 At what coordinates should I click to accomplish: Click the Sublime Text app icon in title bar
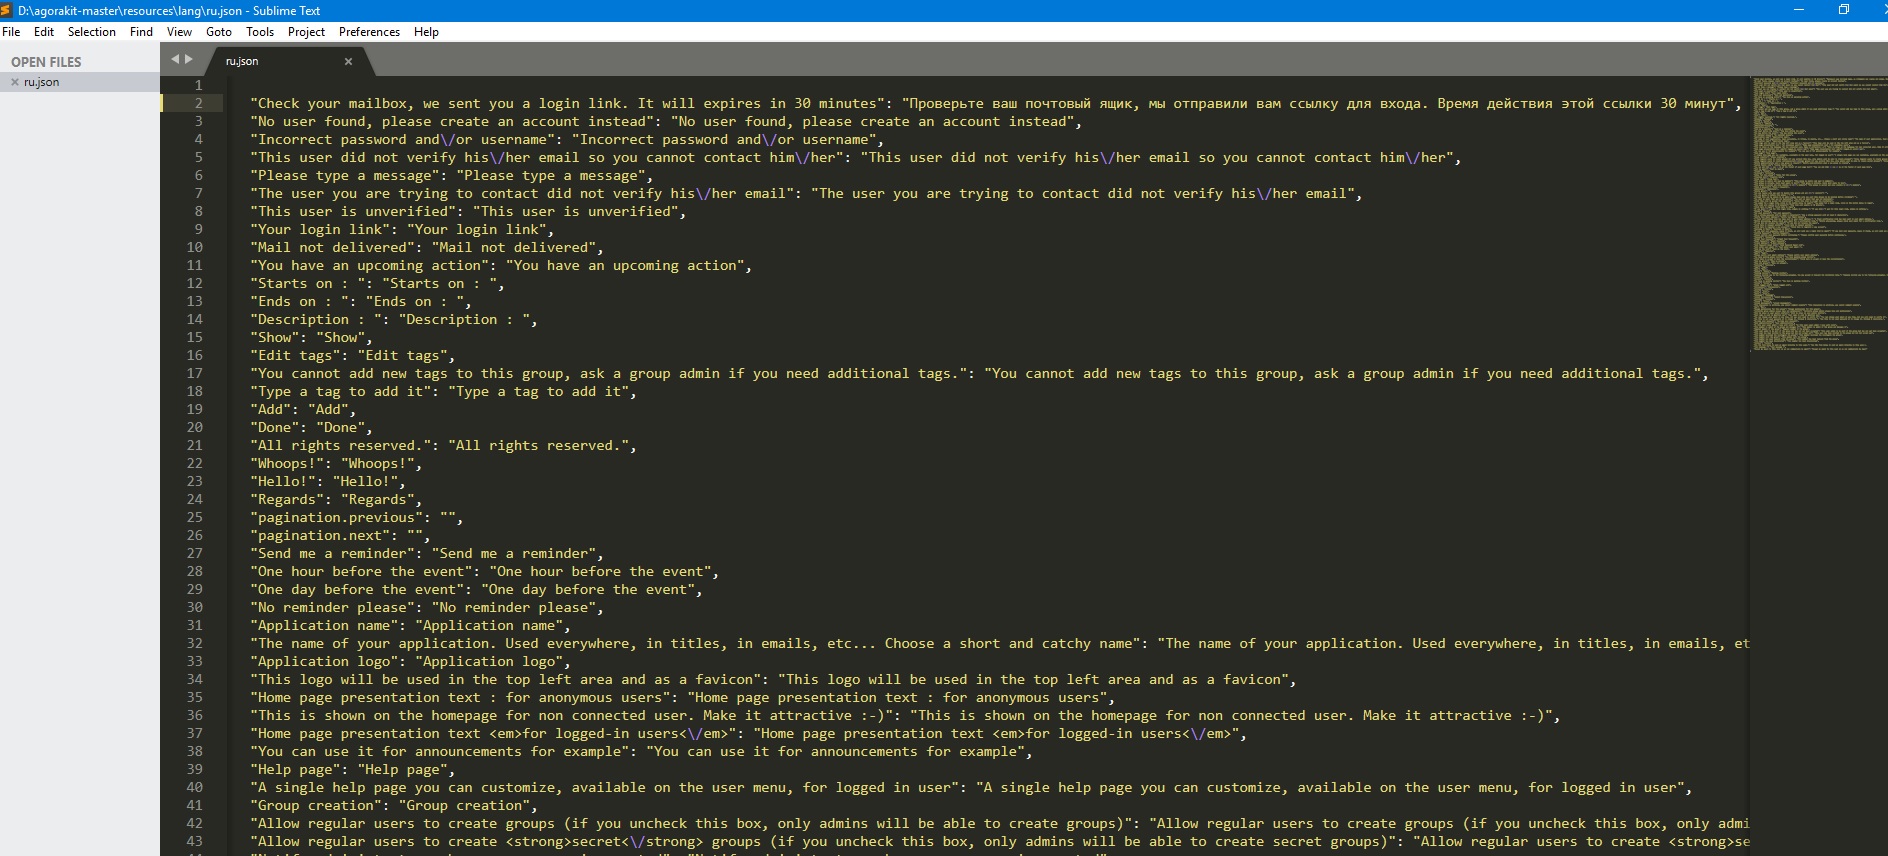click(x=7, y=10)
